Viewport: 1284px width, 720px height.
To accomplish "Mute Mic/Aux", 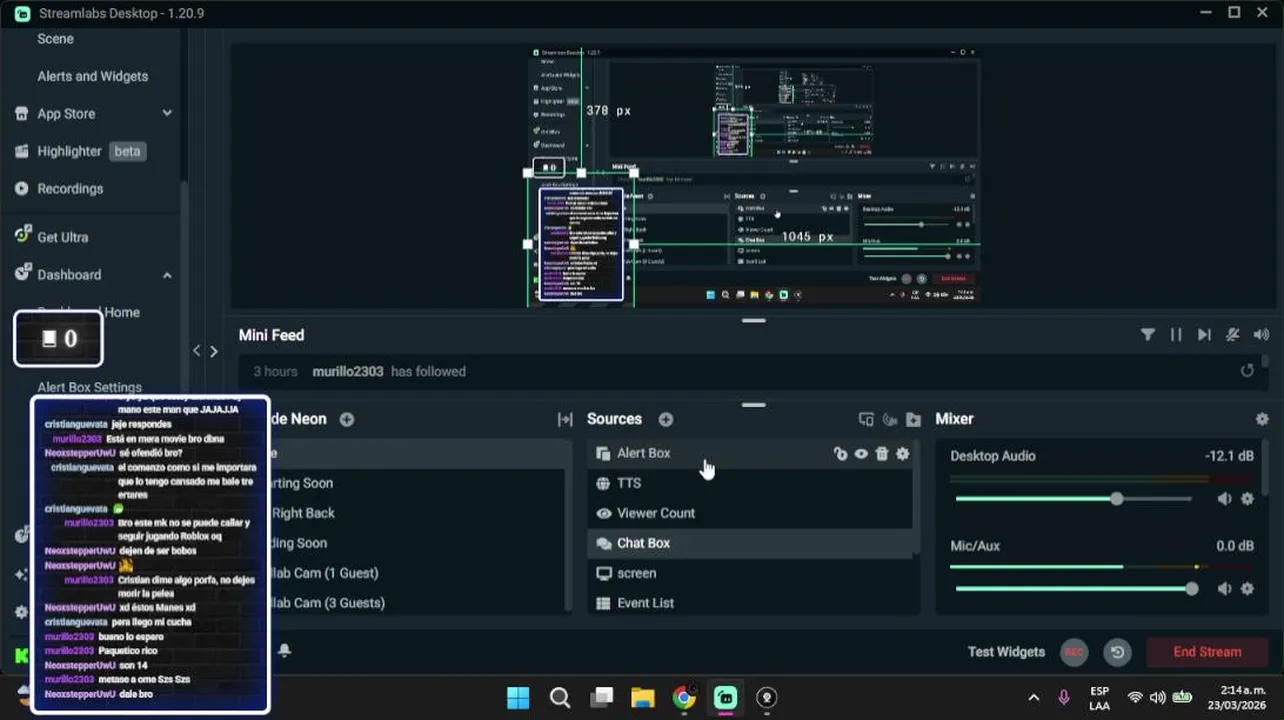I will pos(1224,589).
